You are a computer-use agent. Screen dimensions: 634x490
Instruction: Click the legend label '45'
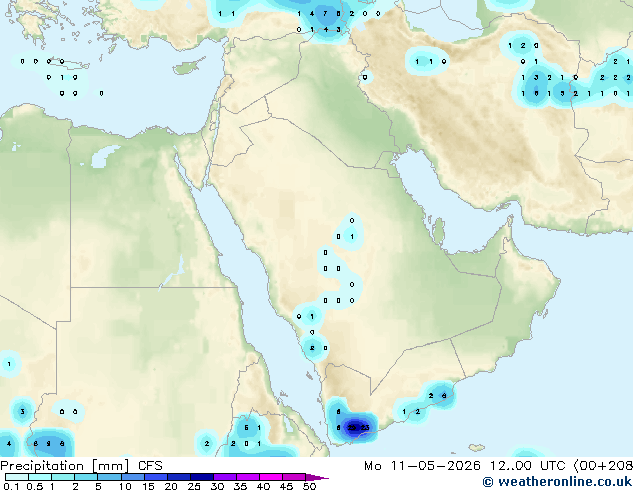[286, 486]
